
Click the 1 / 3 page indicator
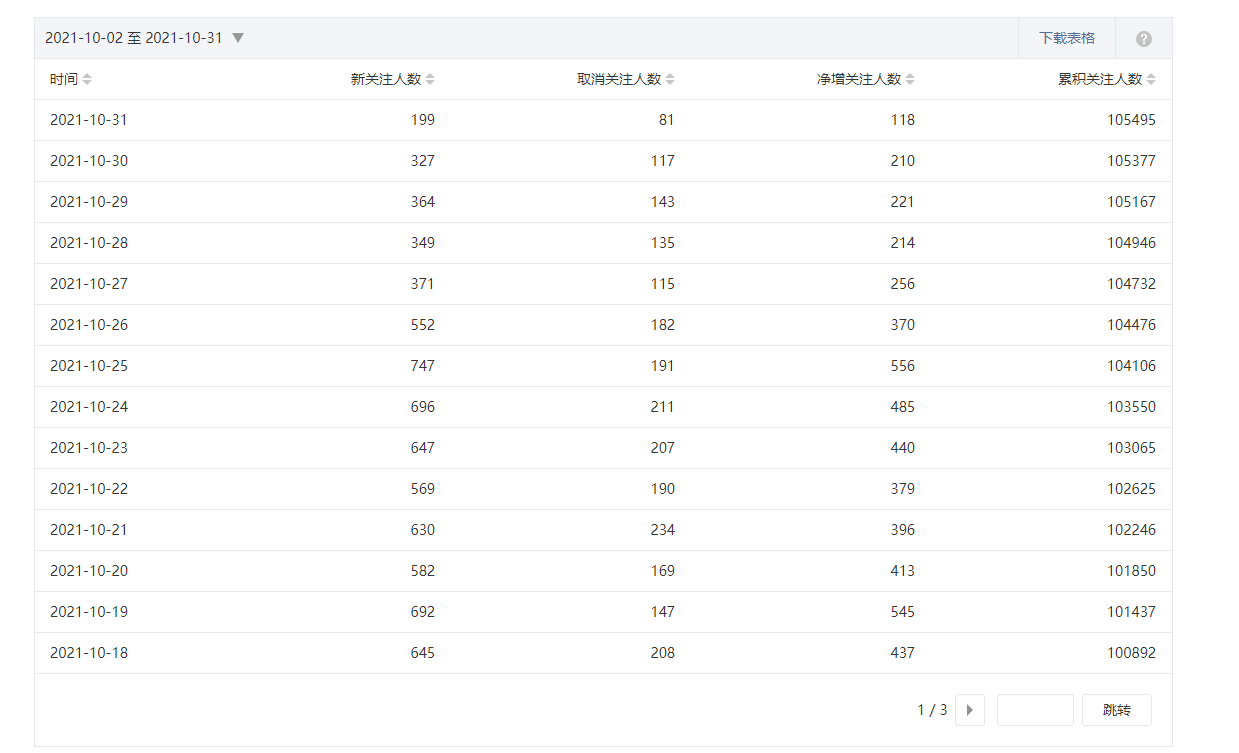pos(932,710)
